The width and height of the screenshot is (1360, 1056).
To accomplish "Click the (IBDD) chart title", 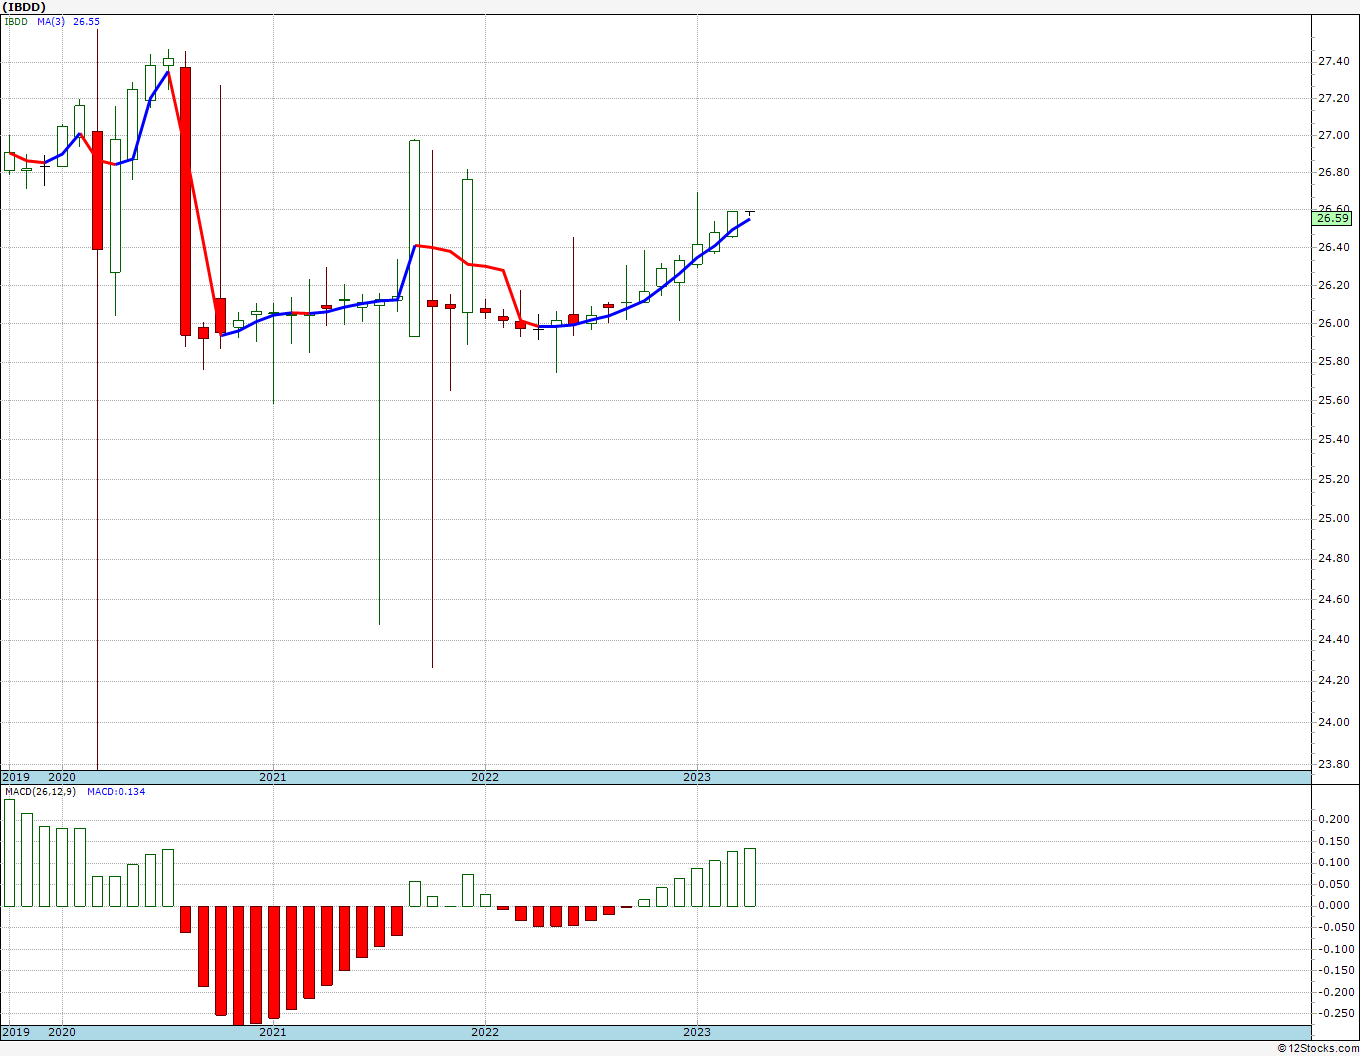I will coord(24,6).
